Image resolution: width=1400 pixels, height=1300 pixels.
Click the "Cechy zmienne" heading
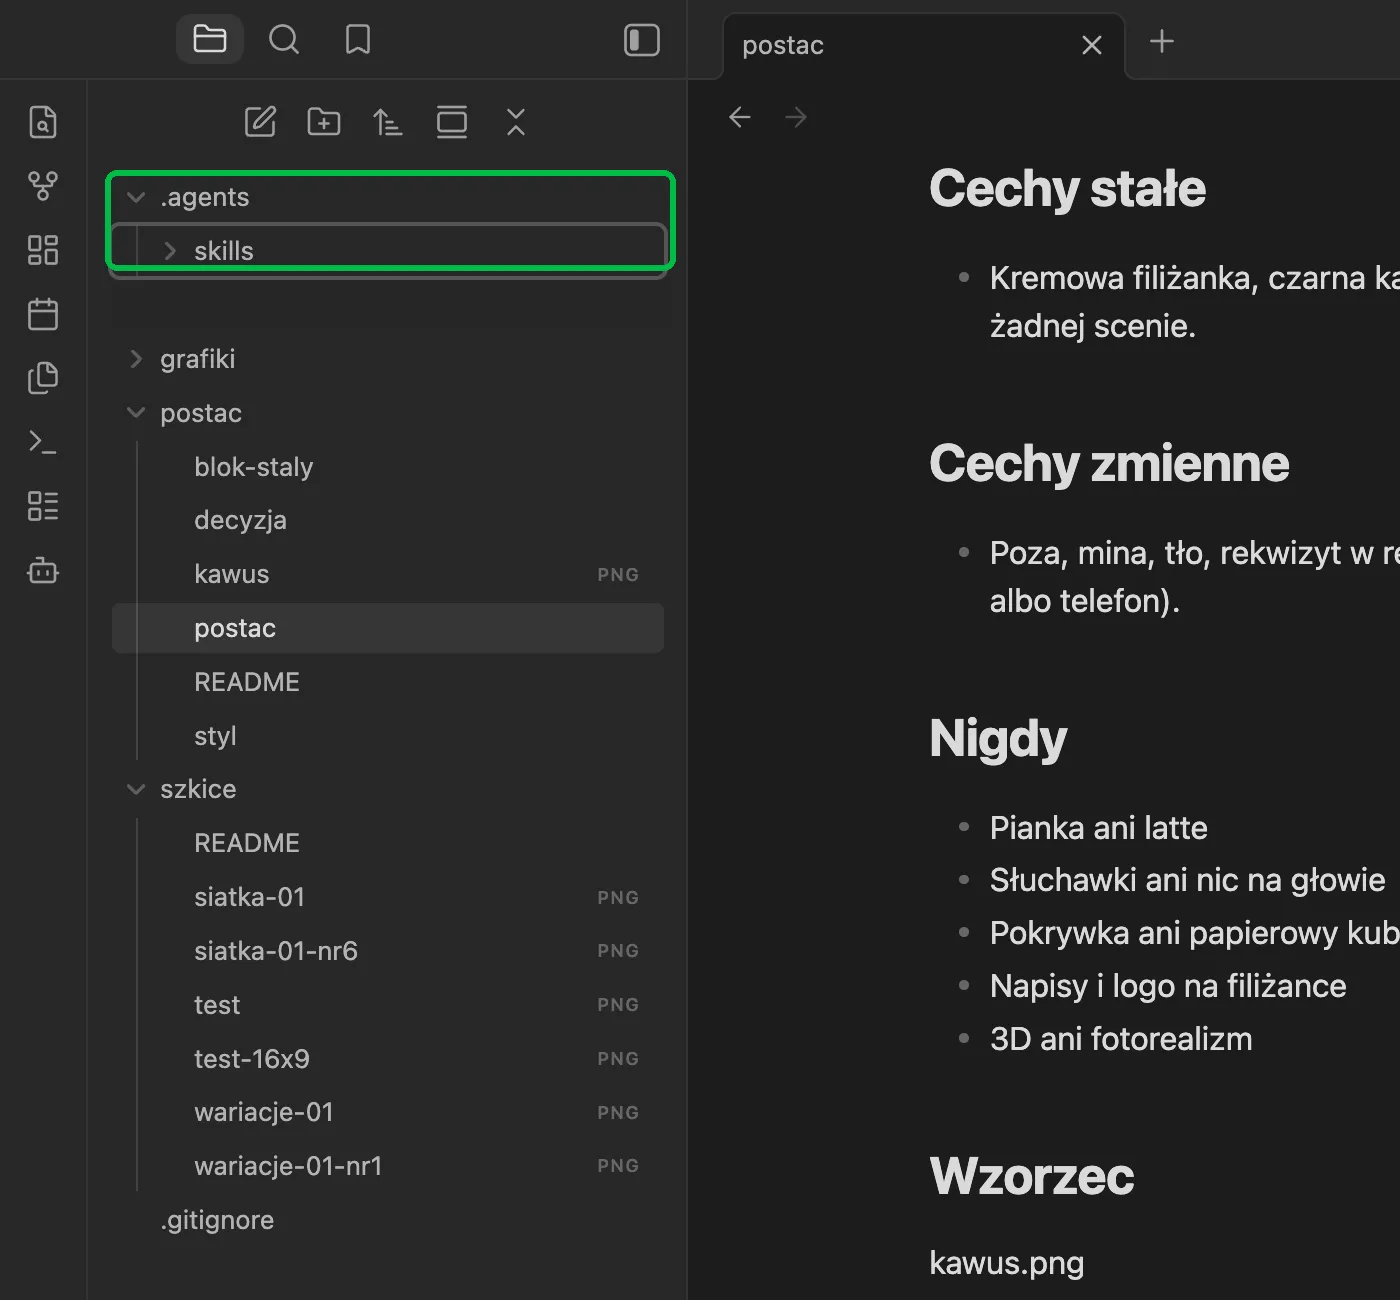[x=1109, y=464]
